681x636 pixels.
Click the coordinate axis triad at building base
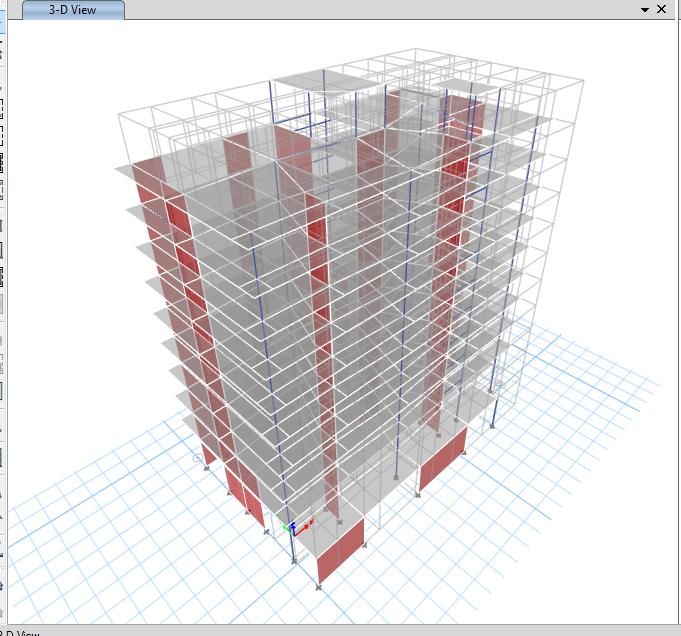(x=294, y=526)
